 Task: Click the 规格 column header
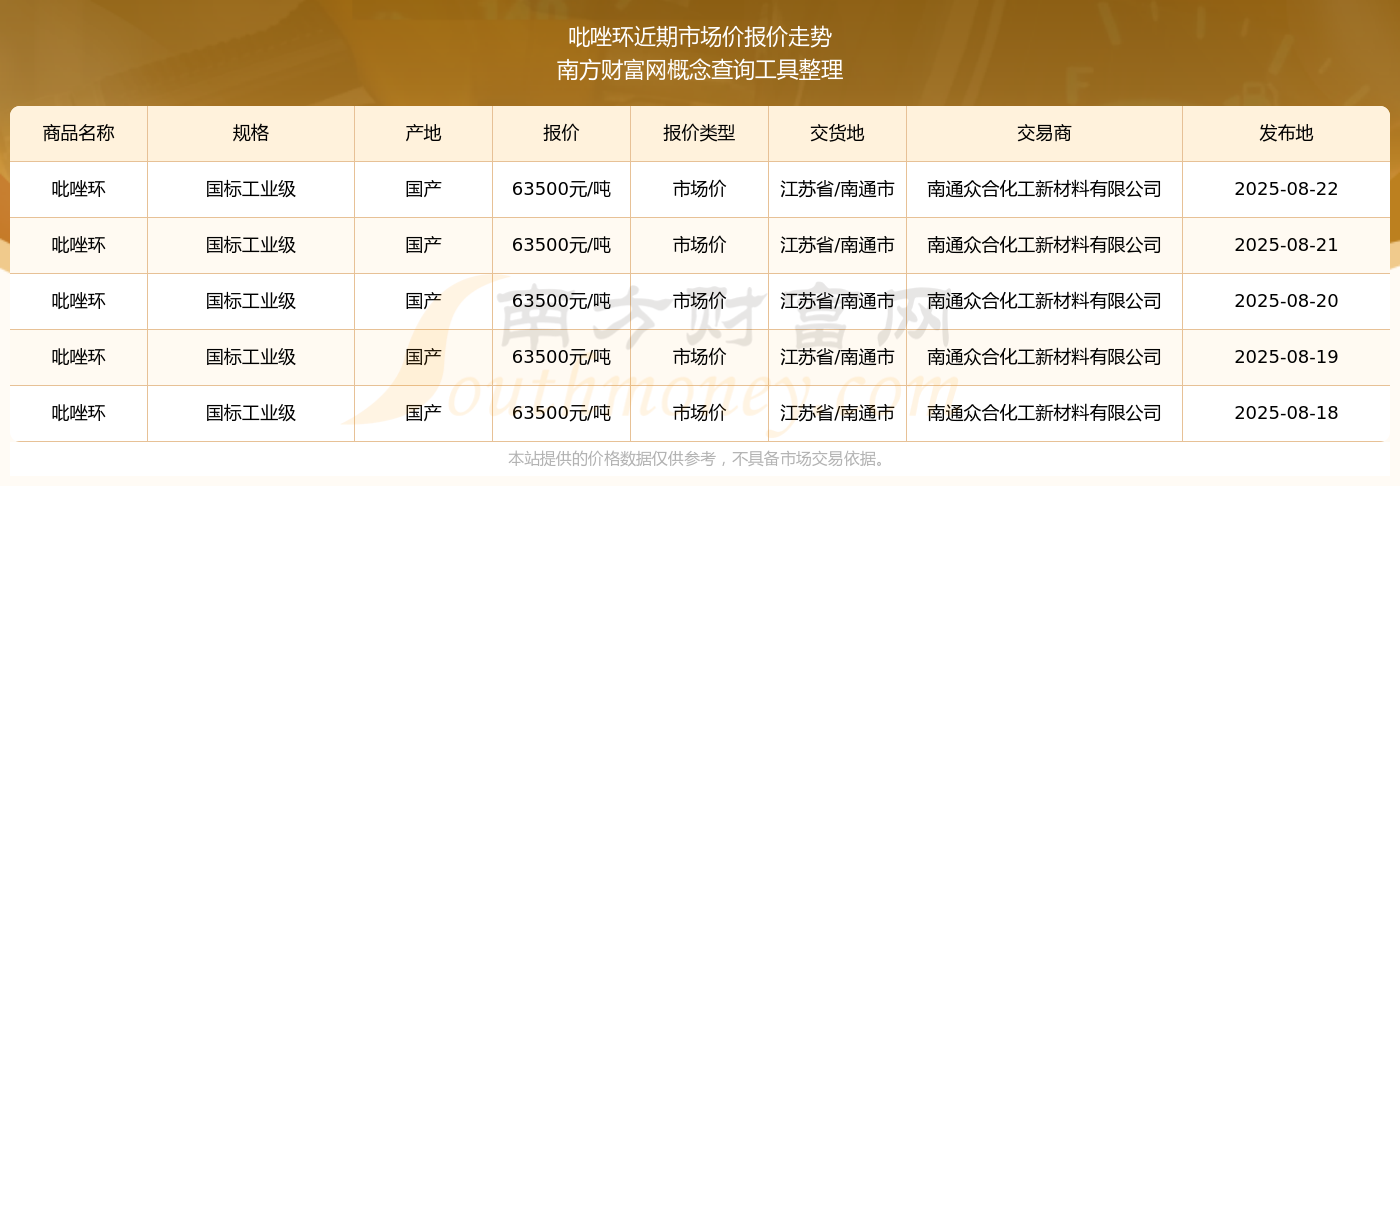coord(251,133)
